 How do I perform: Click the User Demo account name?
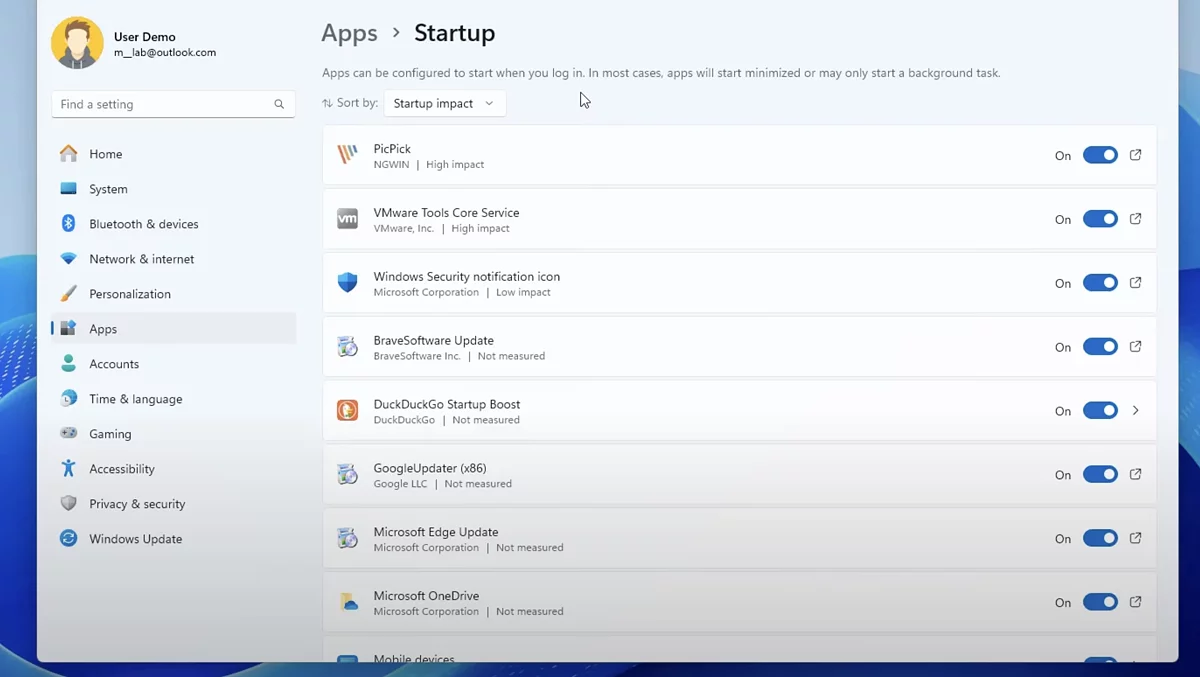point(145,37)
